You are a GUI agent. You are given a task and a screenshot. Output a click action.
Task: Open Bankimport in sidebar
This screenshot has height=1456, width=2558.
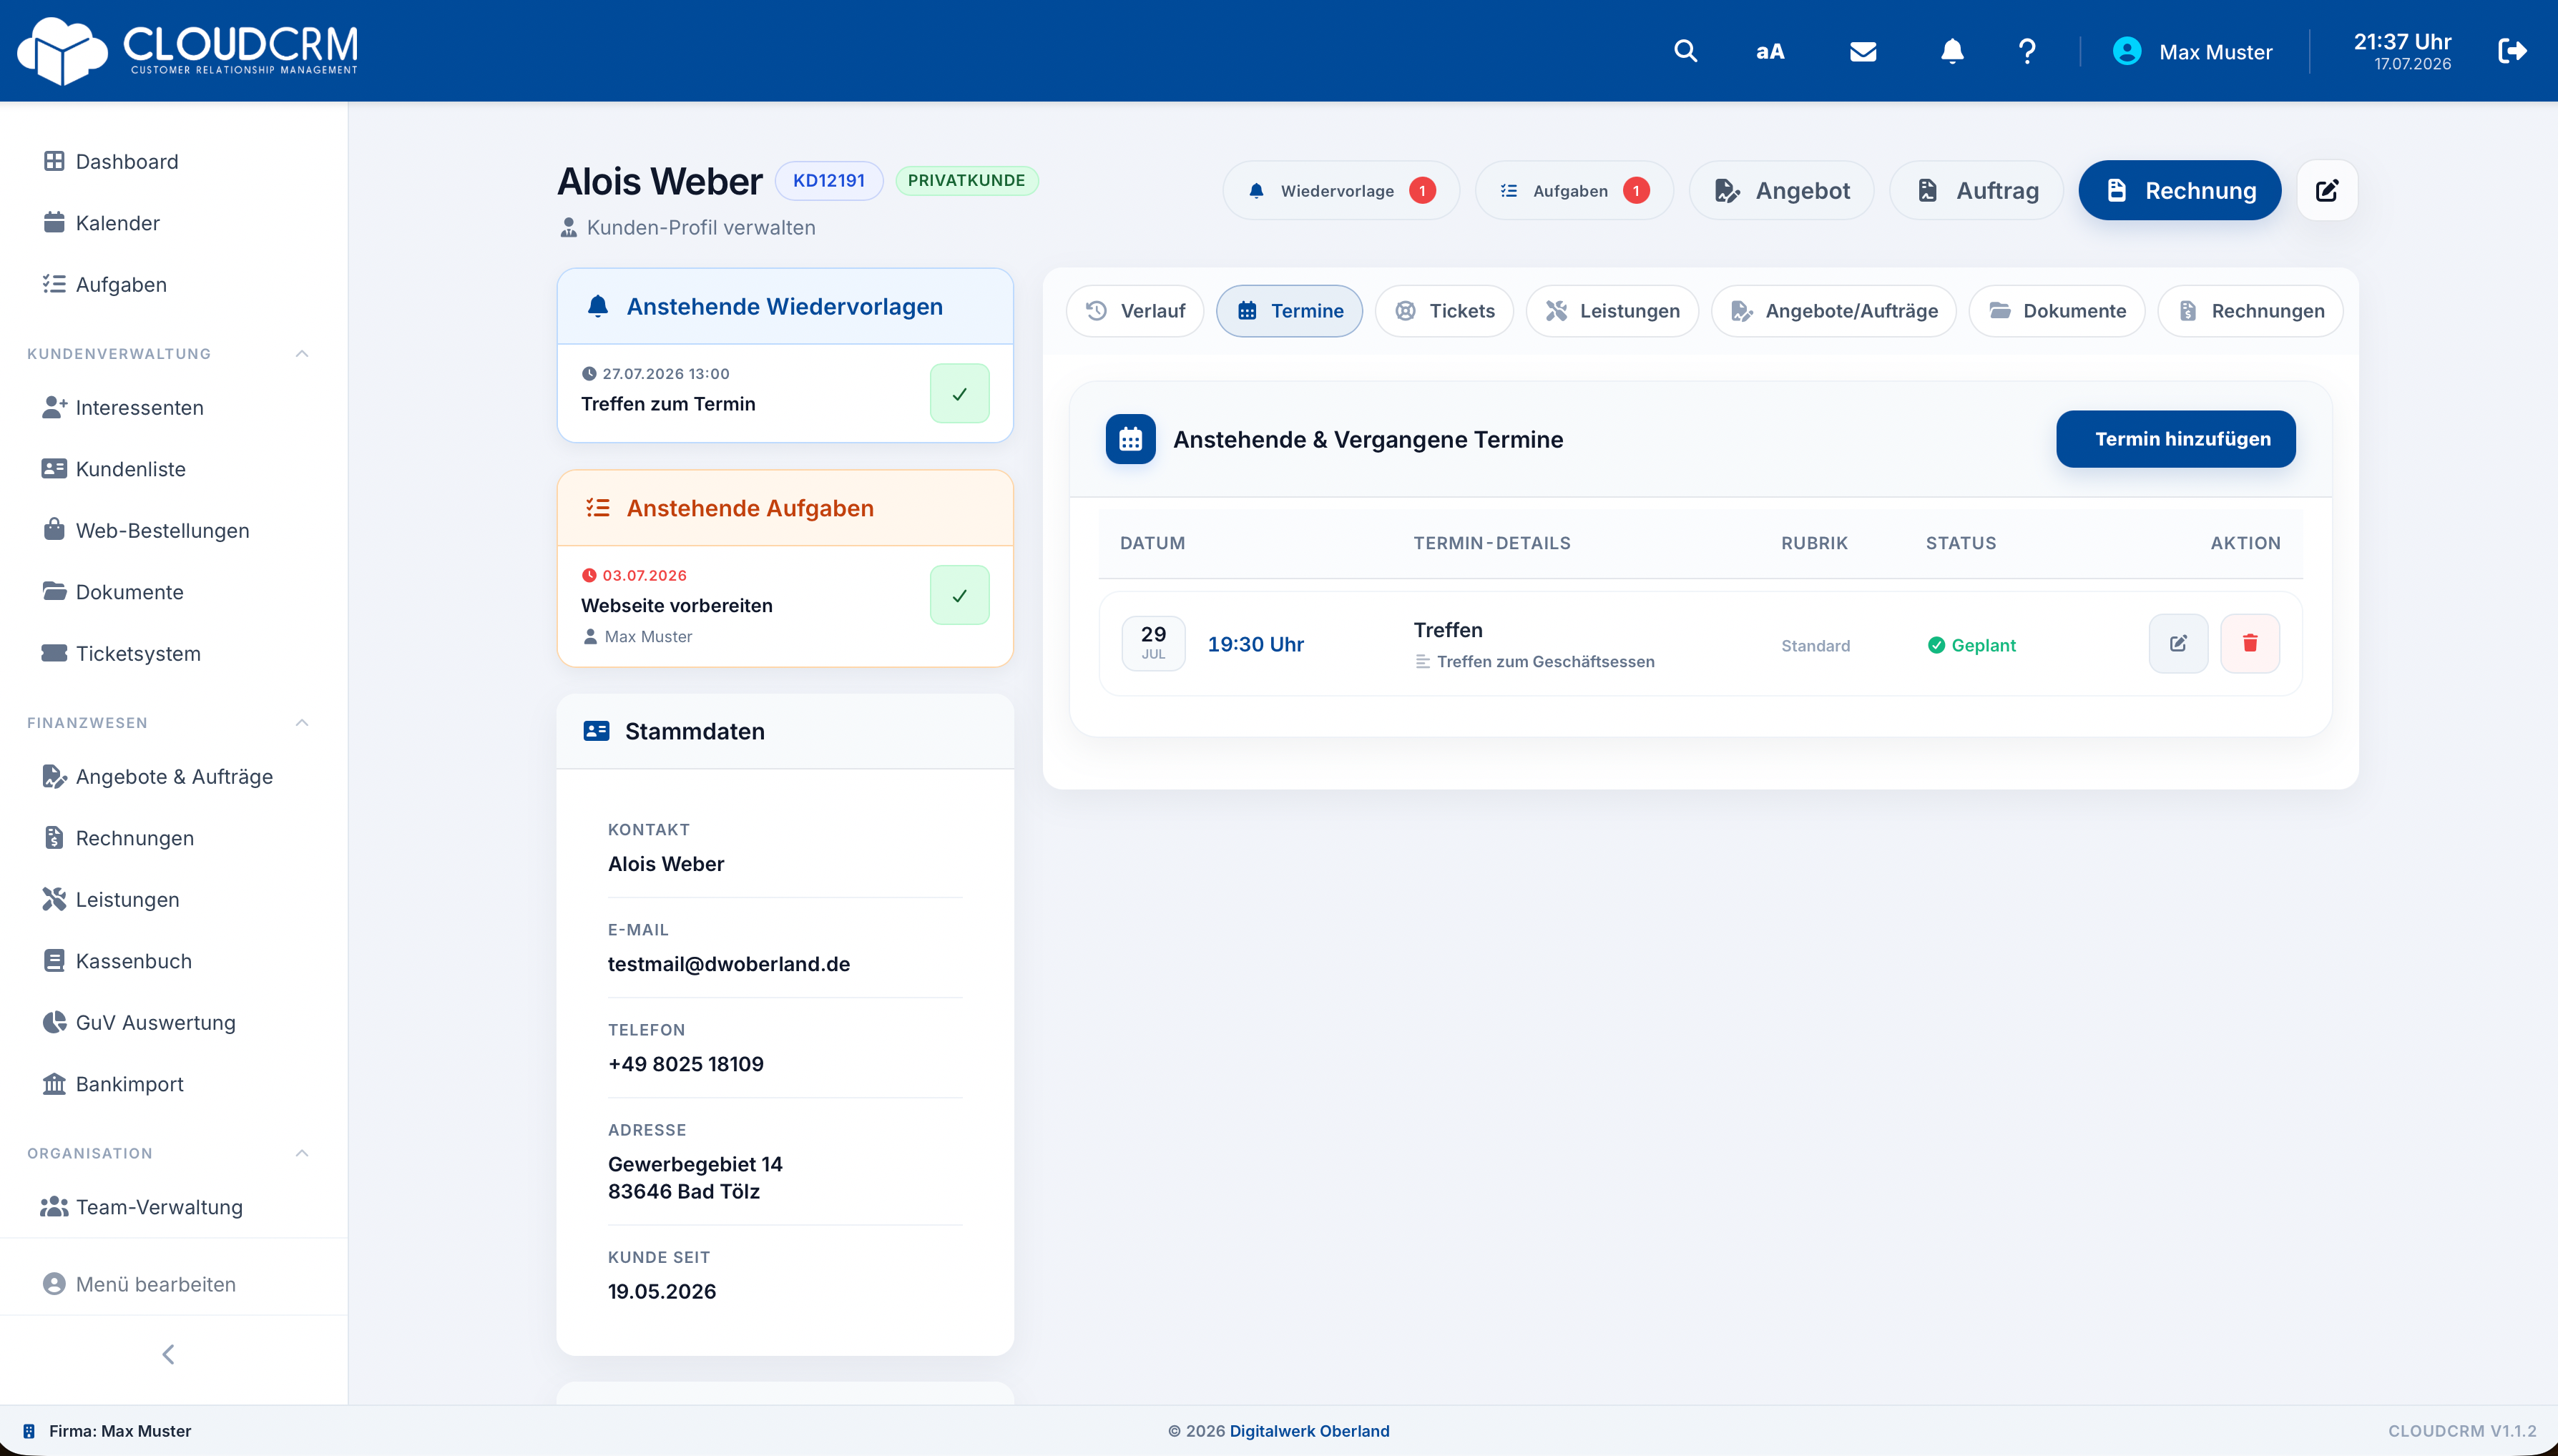[129, 1084]
